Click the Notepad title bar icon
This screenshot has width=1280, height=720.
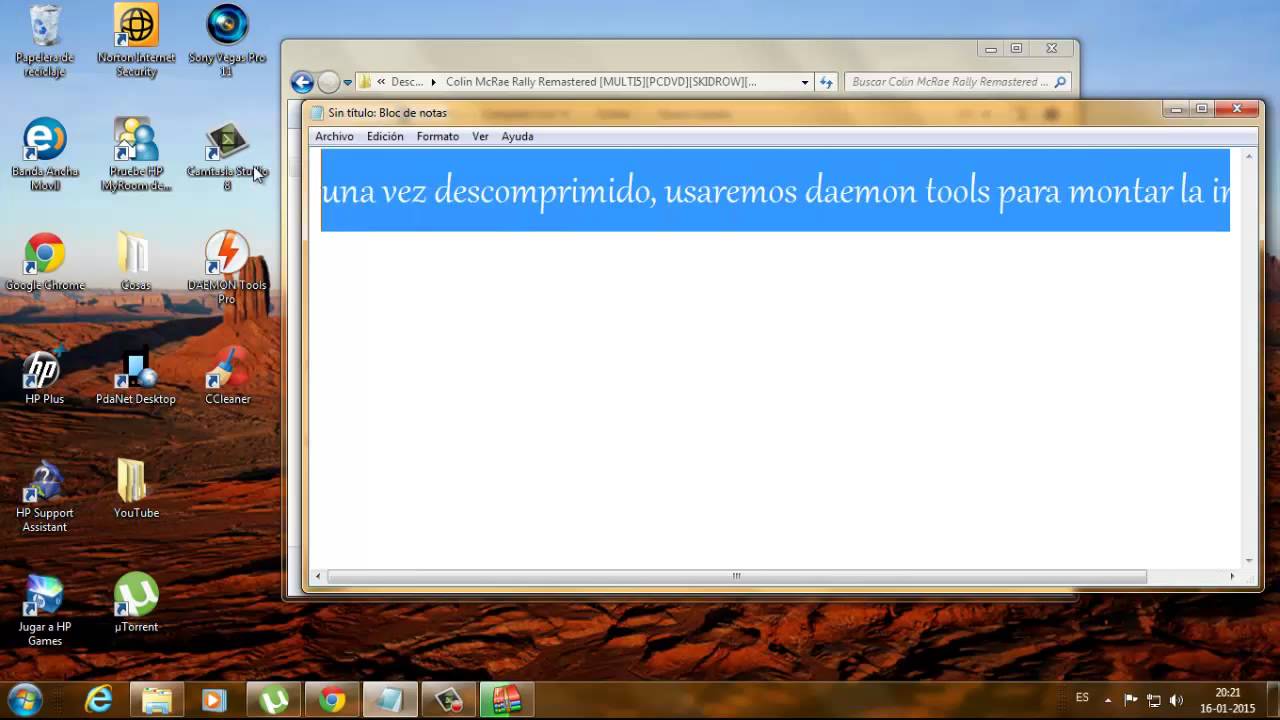[x=318, y=113]
